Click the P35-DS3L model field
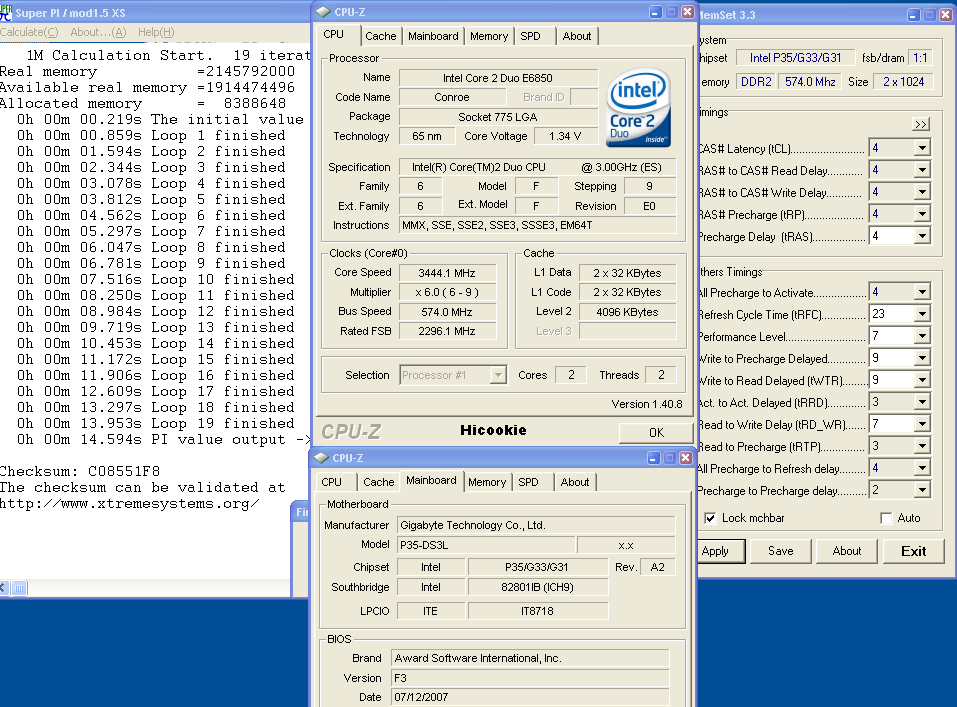This screenshot has width=957, height=707. click(x=486, y=545)
